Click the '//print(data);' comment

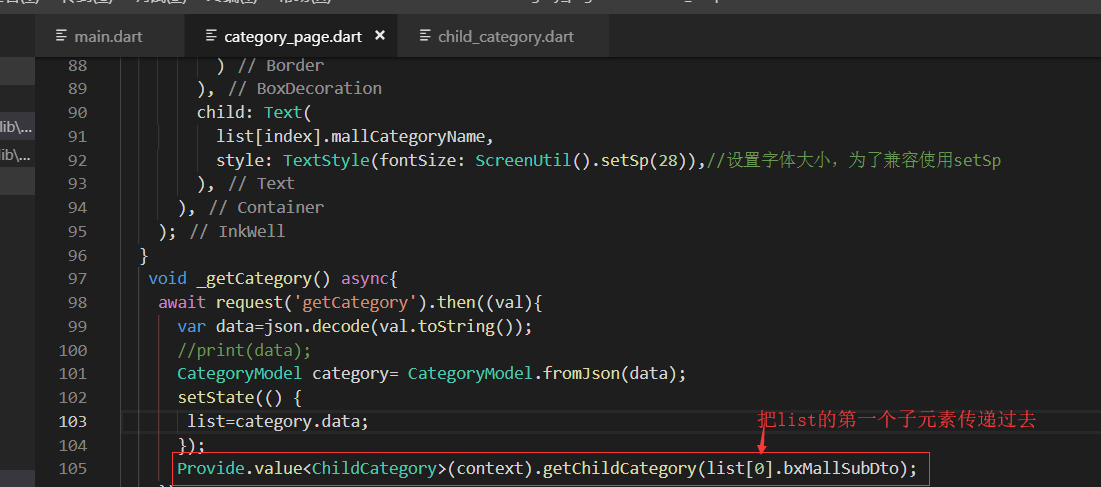[x=244, y=350]
